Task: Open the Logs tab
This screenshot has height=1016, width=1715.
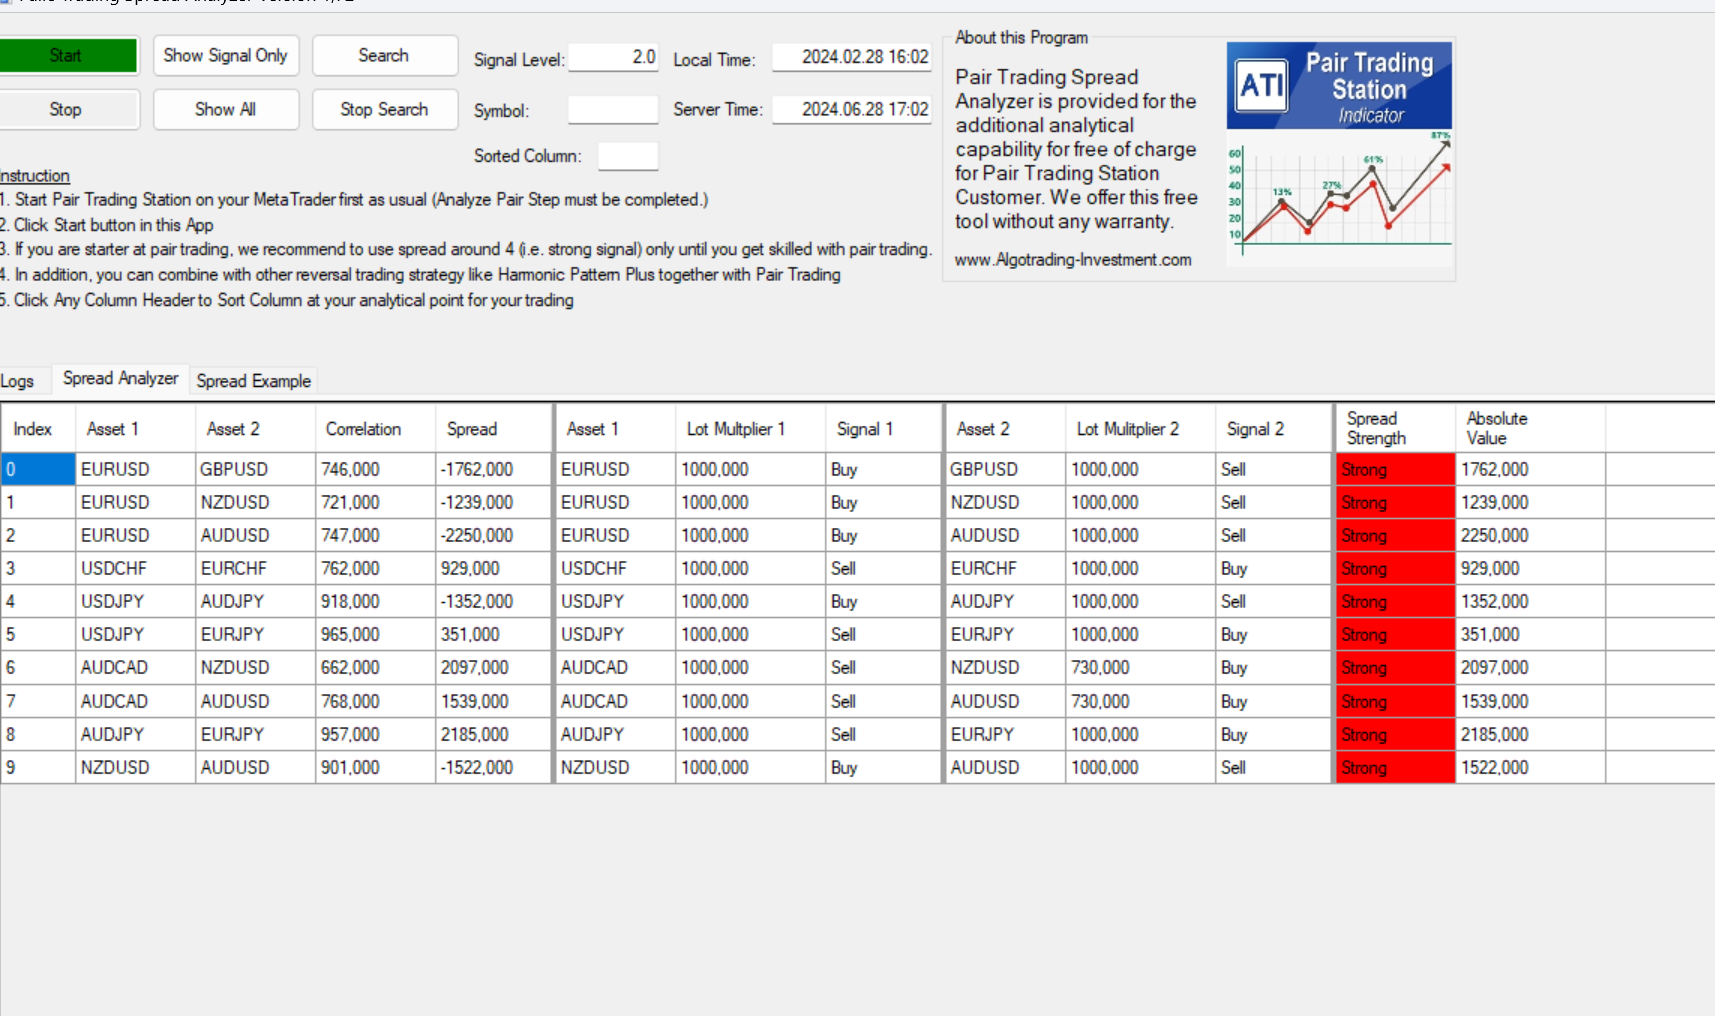Action: tap(17, 381)
